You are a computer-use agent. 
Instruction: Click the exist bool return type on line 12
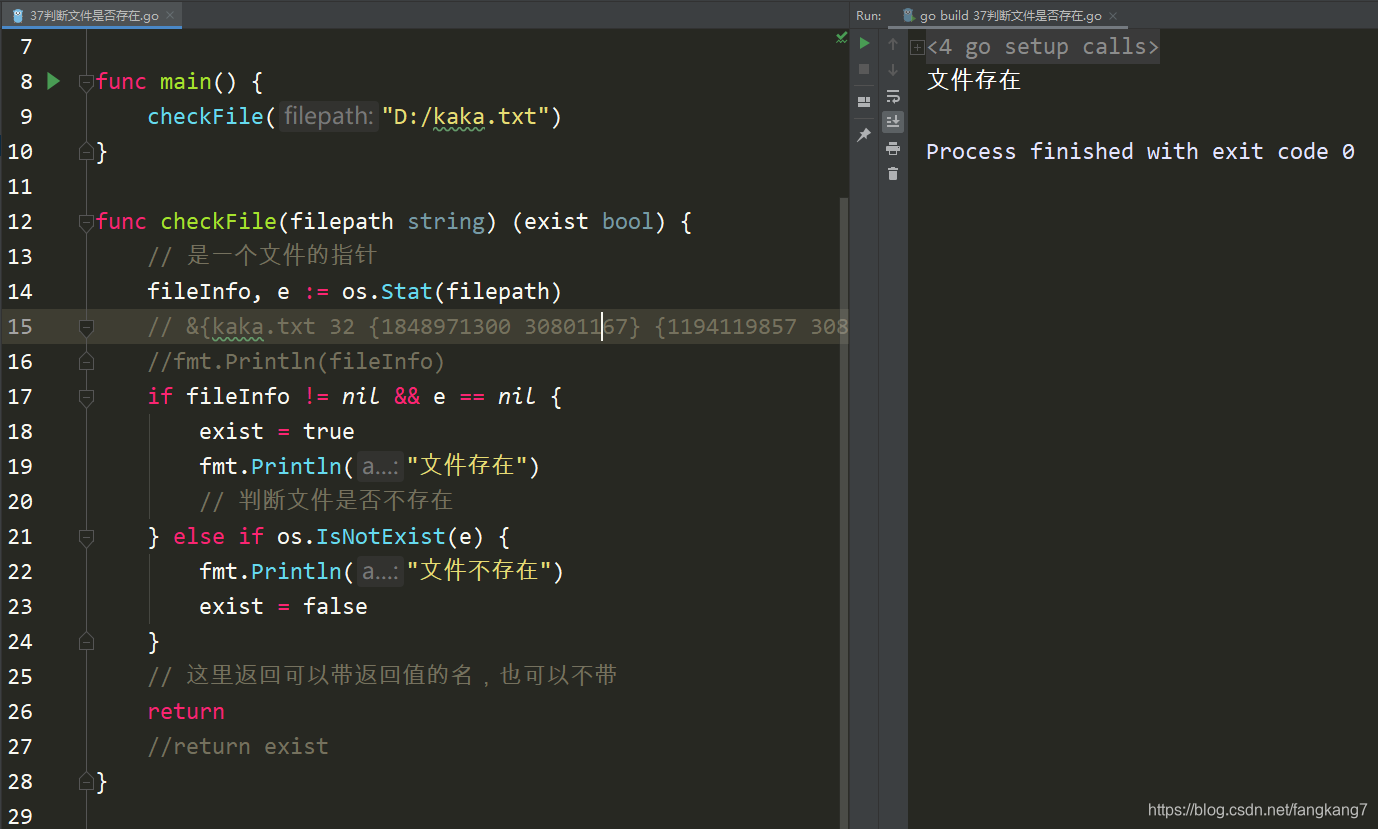[588, 222]
